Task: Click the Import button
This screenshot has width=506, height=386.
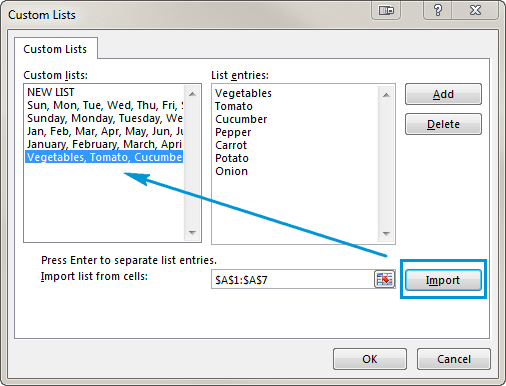Action: coord(443,280)
